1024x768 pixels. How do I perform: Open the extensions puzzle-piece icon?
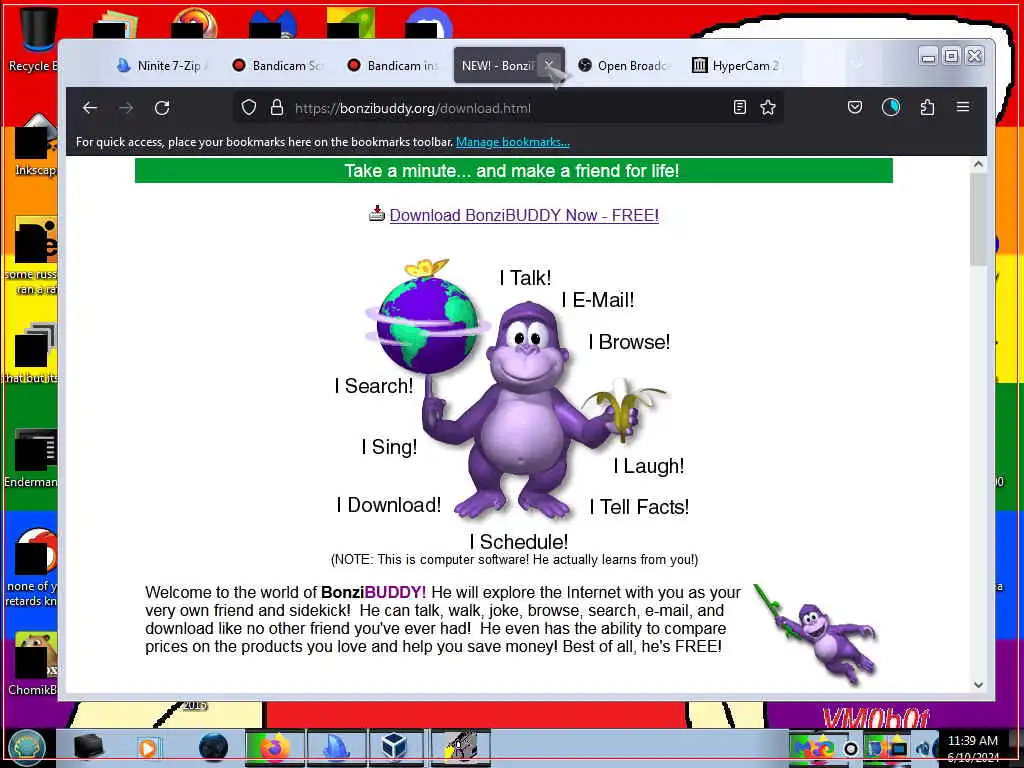927,107
